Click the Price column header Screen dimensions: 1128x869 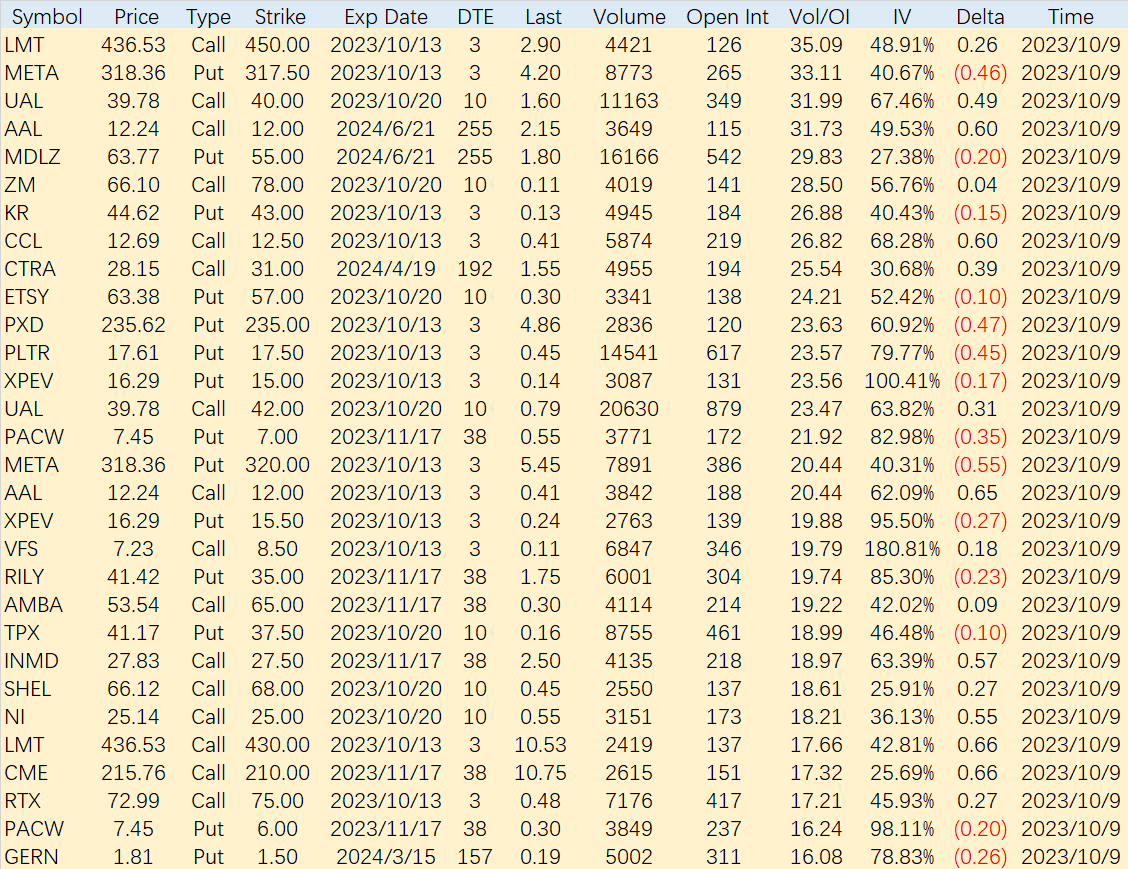[136, 17]
